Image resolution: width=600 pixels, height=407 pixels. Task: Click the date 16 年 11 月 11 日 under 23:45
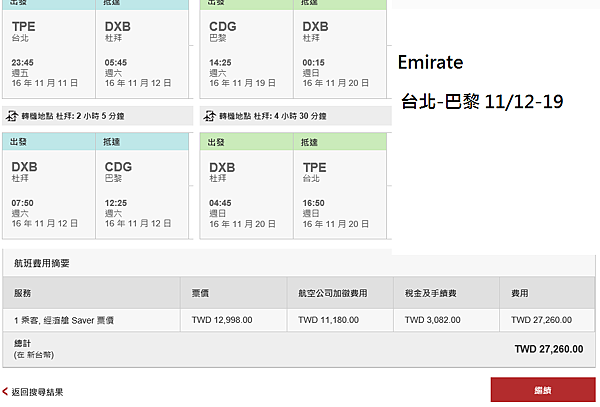(x=45, y=83)
